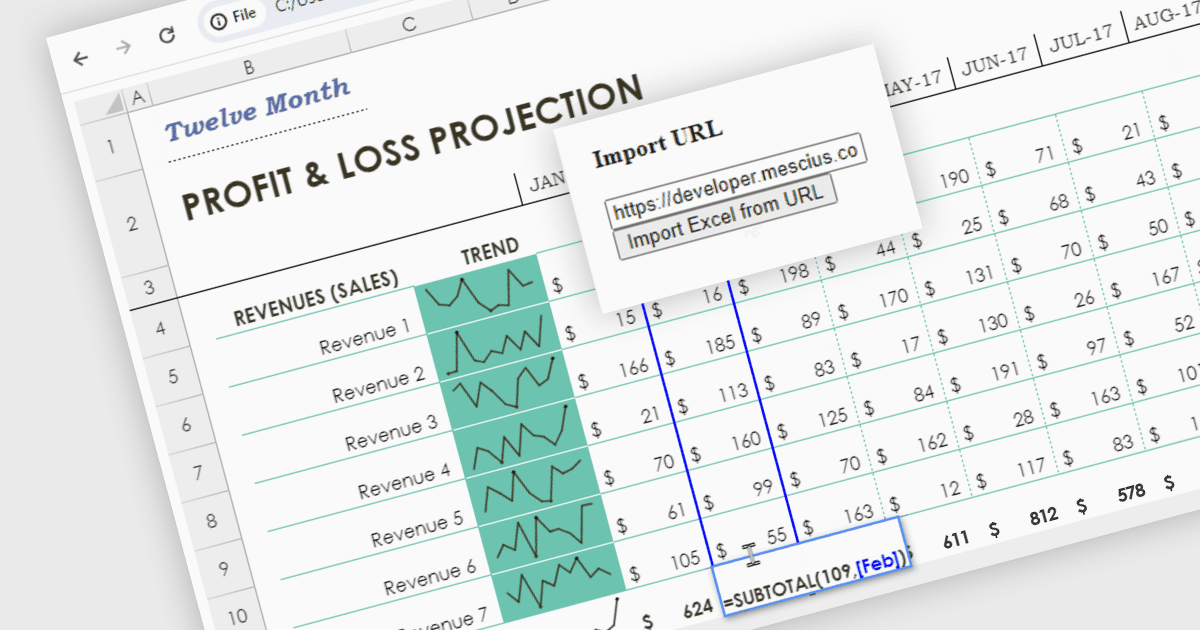Click the total cell showing 578

point(1131,493)
